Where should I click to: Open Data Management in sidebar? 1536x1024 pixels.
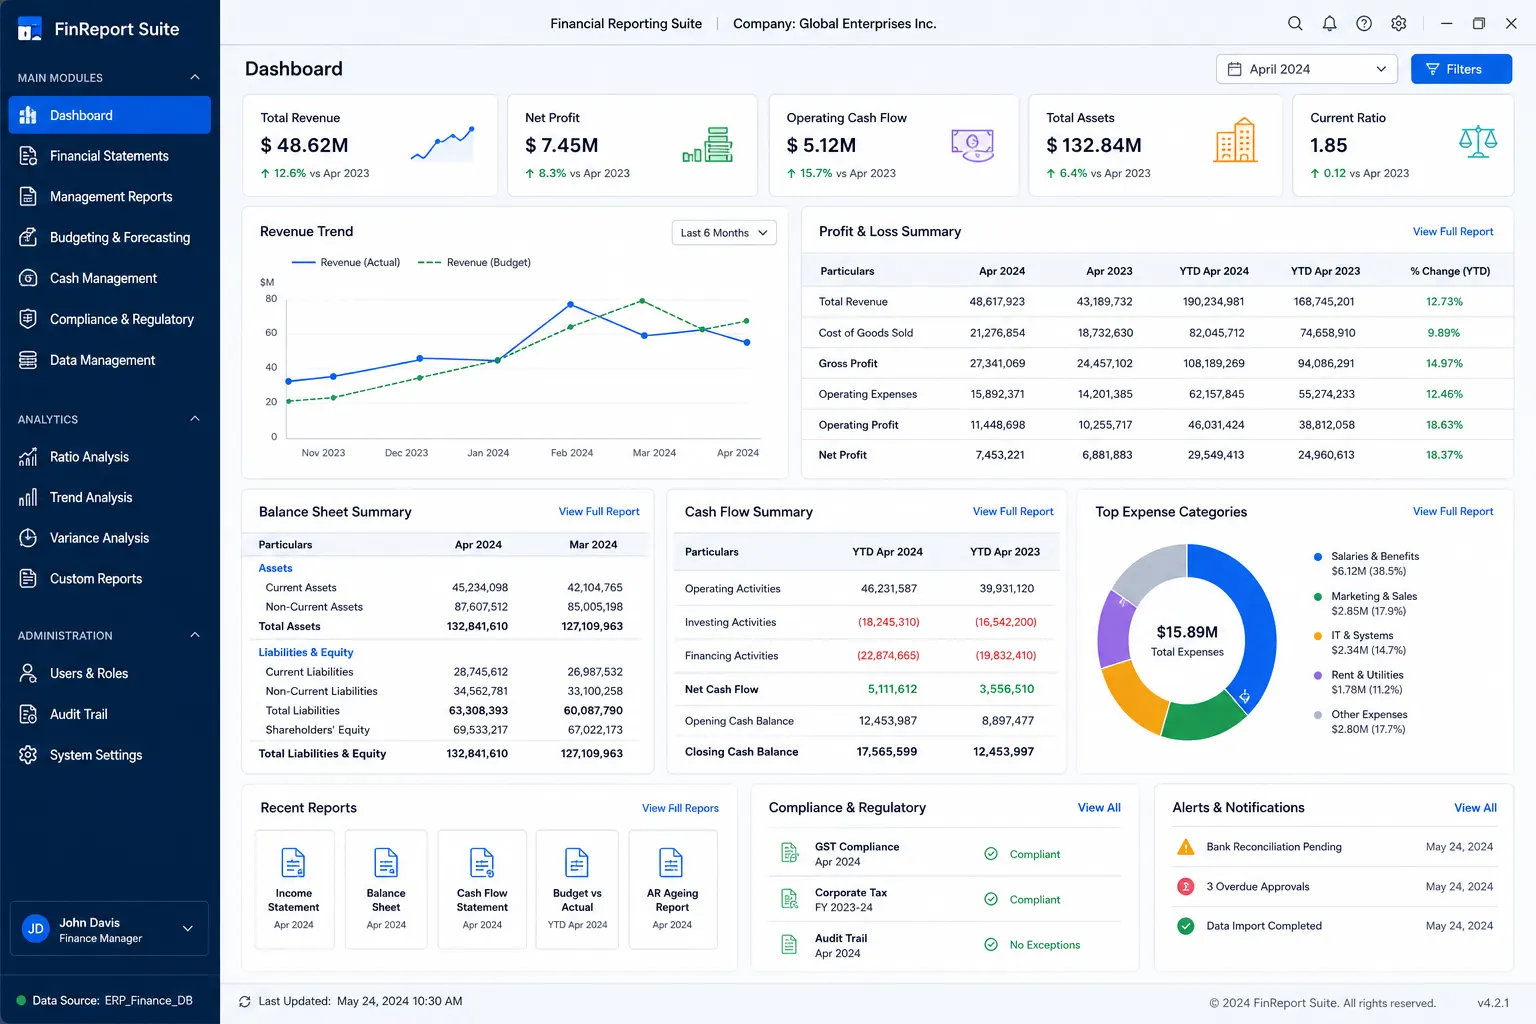(x=110, y=360)
